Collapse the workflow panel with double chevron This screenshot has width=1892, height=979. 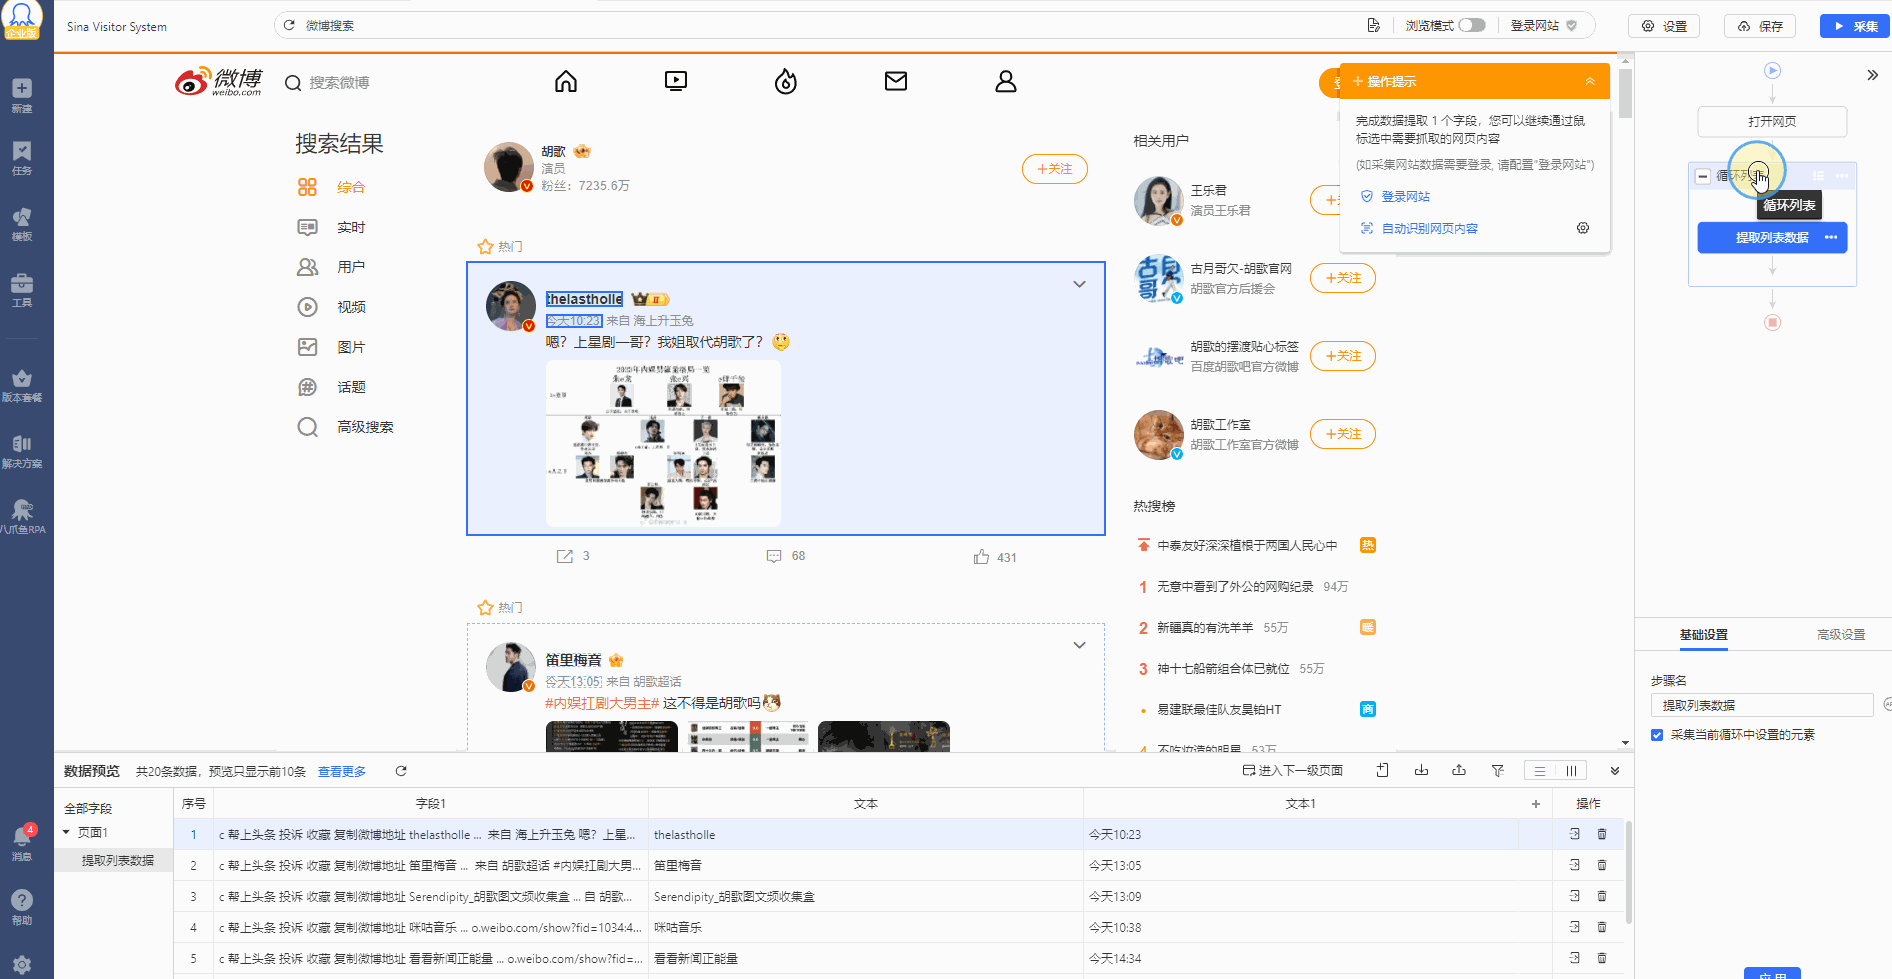(x=1872, y=75)
